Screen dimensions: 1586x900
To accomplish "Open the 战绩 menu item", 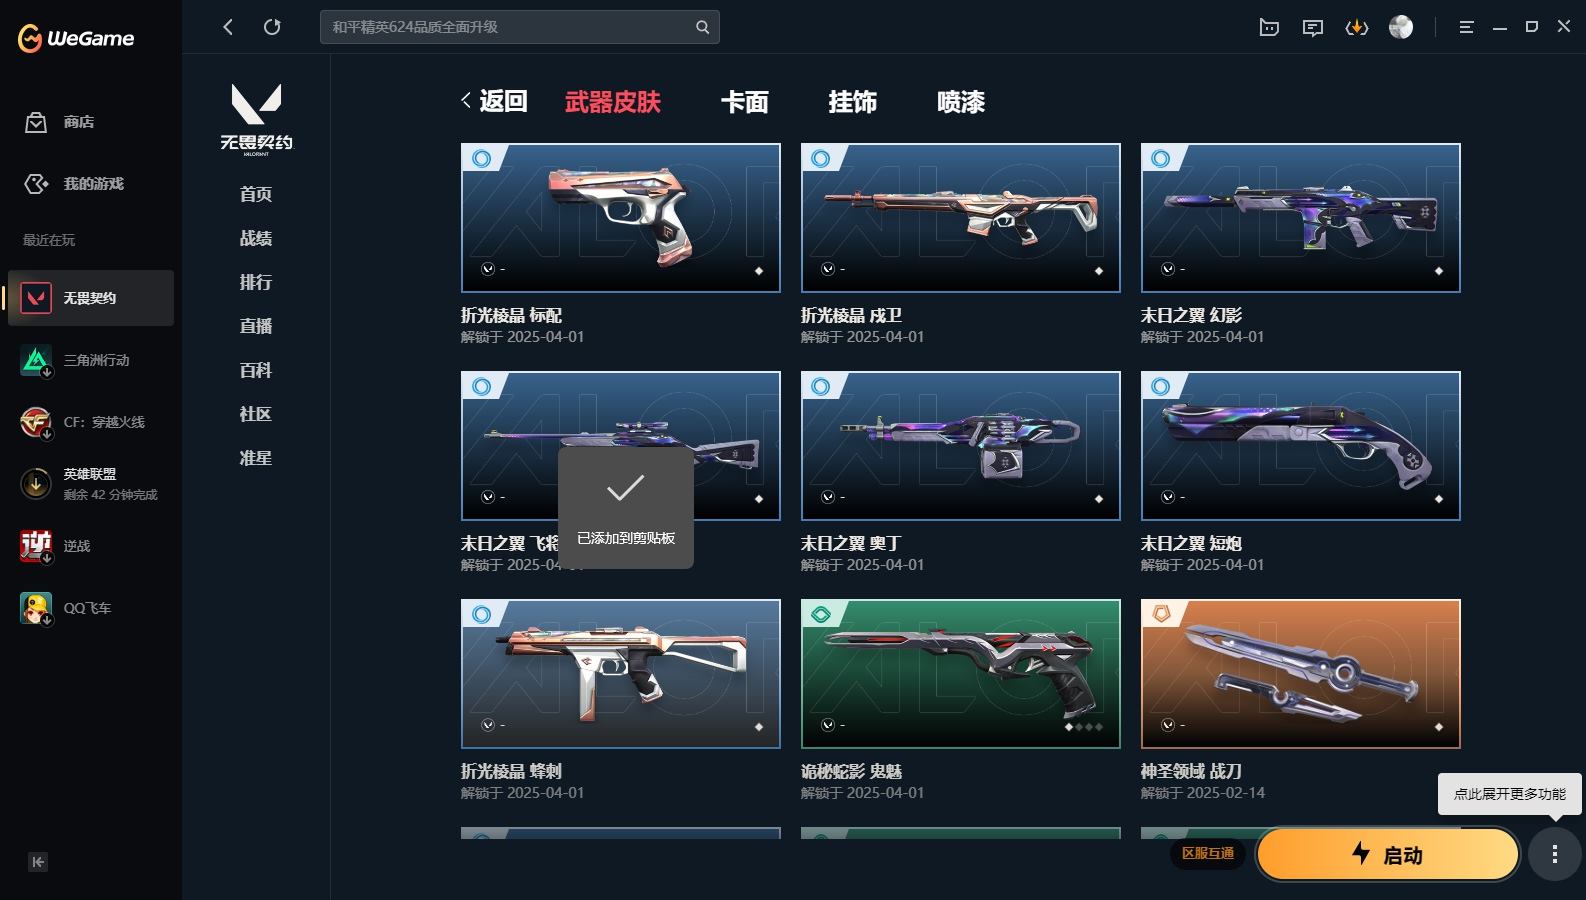I will point(256,238).
